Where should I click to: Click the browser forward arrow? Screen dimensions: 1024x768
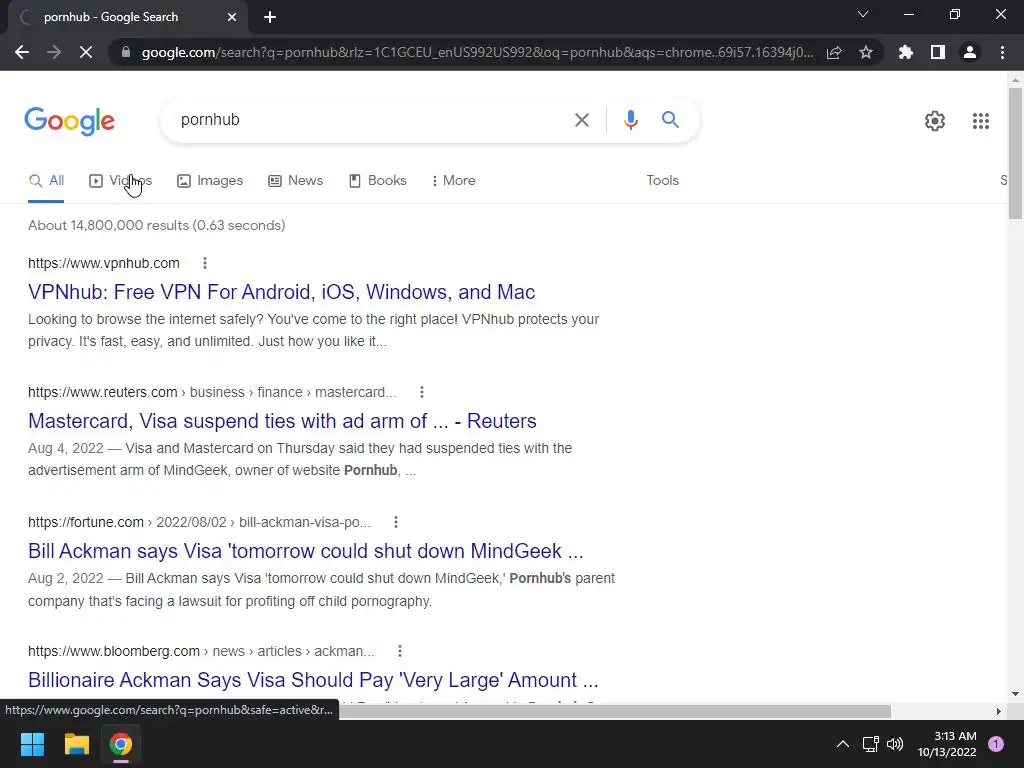pos(54,52)
